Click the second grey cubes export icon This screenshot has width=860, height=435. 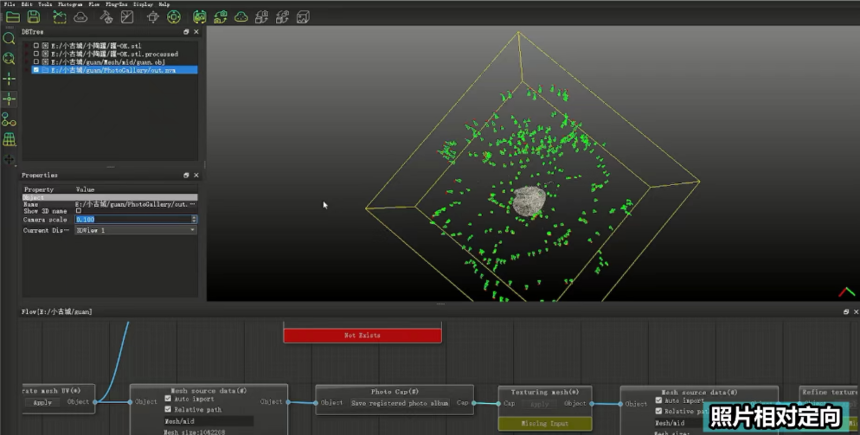coord(282,17)
